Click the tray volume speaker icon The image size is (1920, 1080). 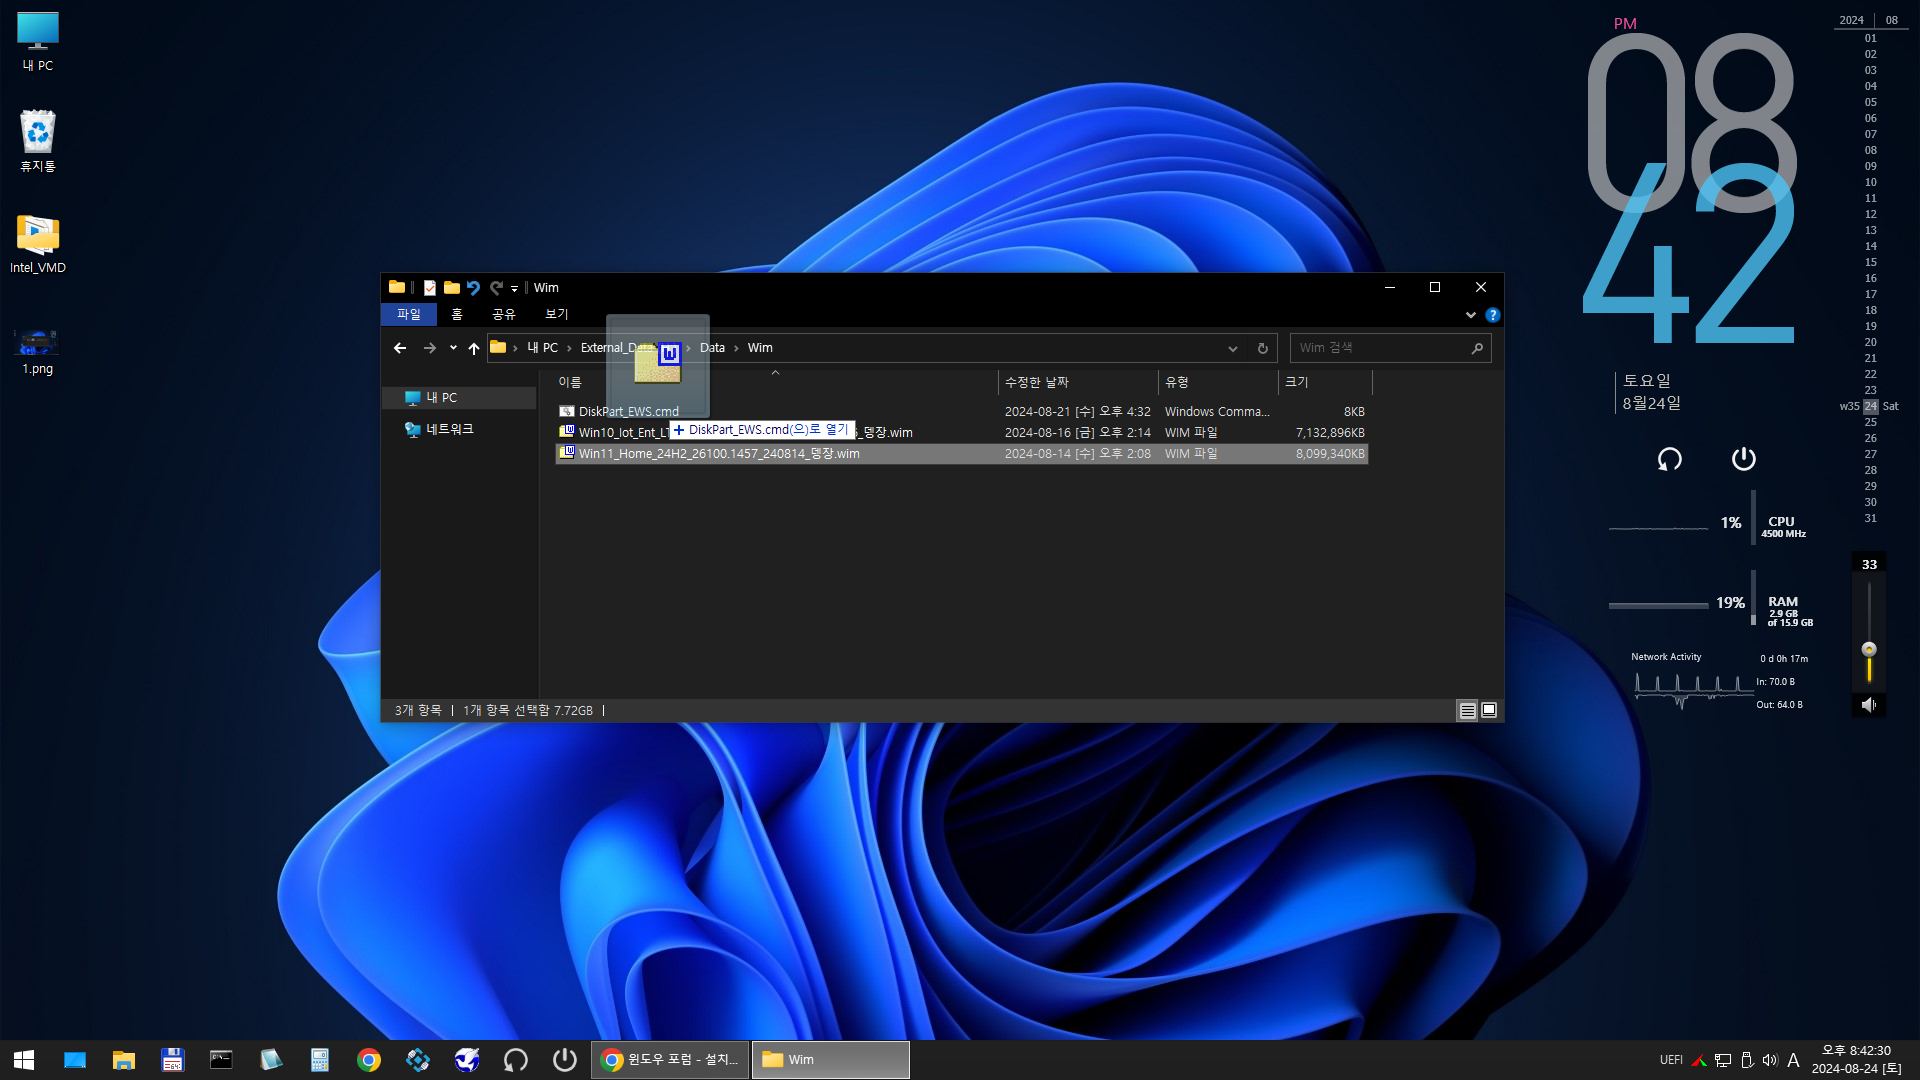pos(1770,1060)
